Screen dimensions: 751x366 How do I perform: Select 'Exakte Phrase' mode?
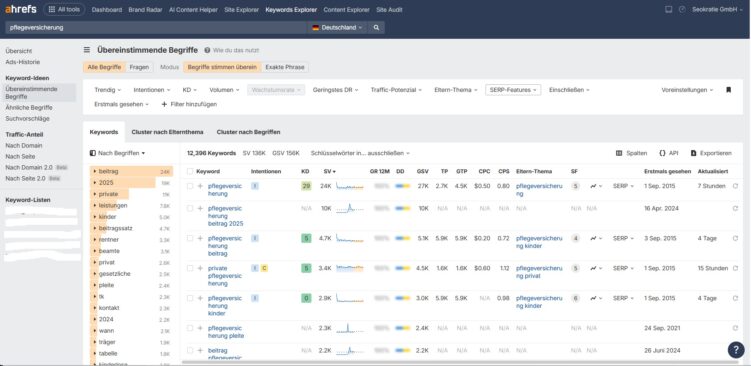click(x=285, y=67)
